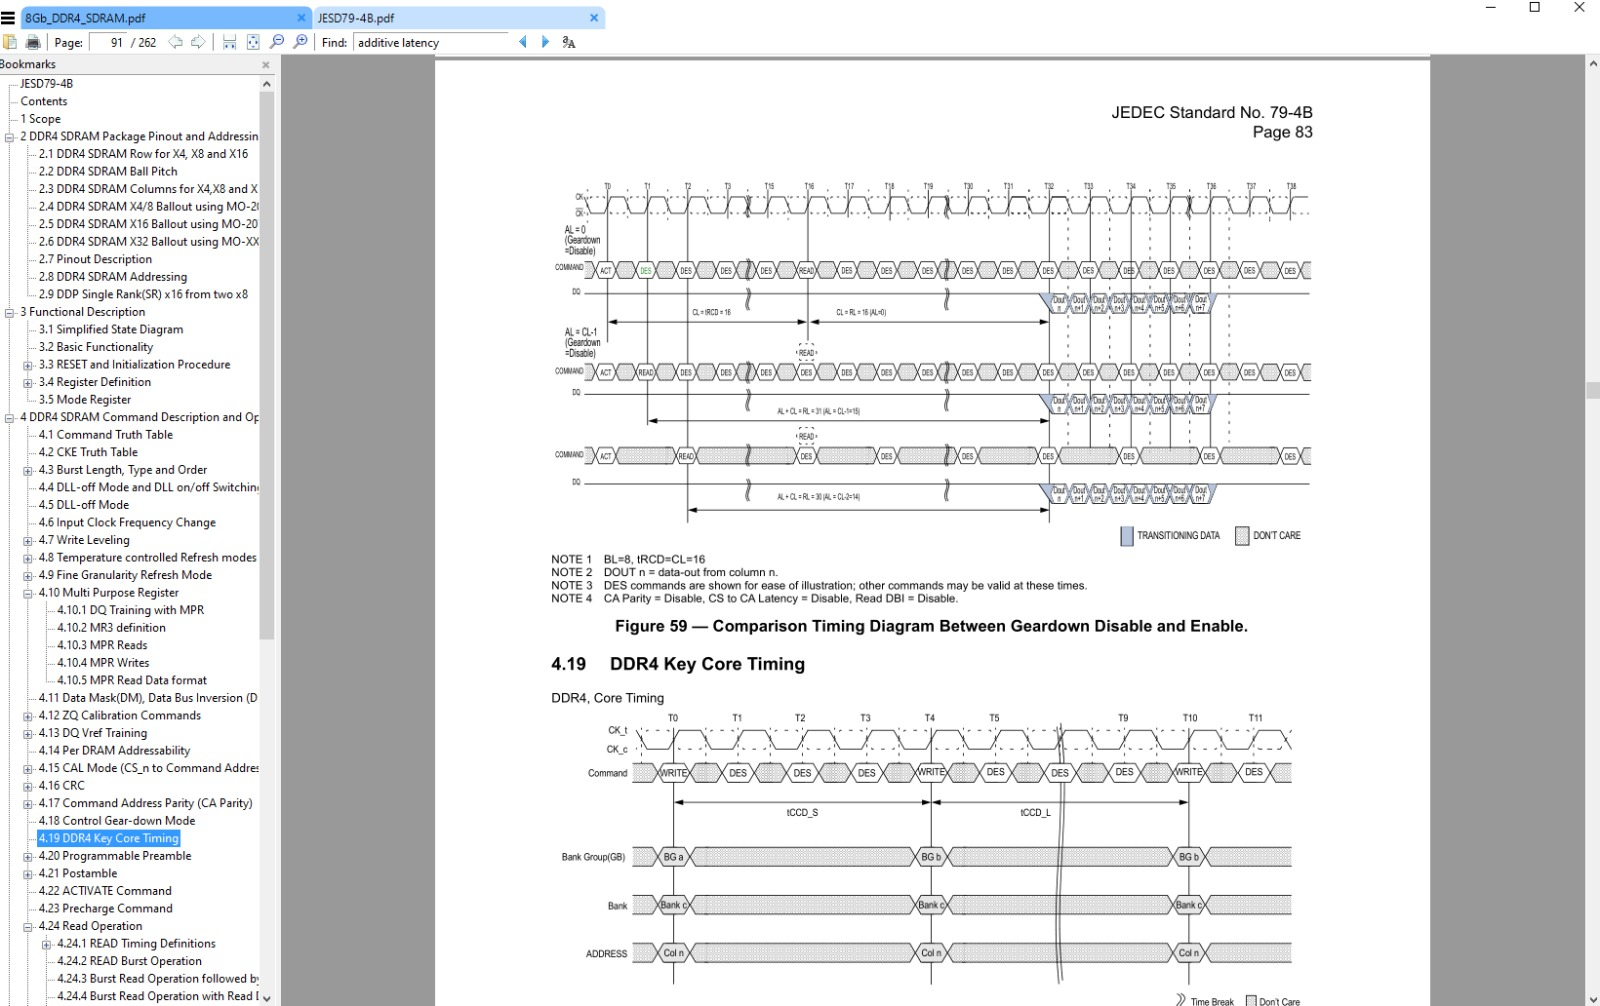Expand '4.12 ZQ Calibration Commands'
The image size is (1600, 1006).
click(28, 716)
